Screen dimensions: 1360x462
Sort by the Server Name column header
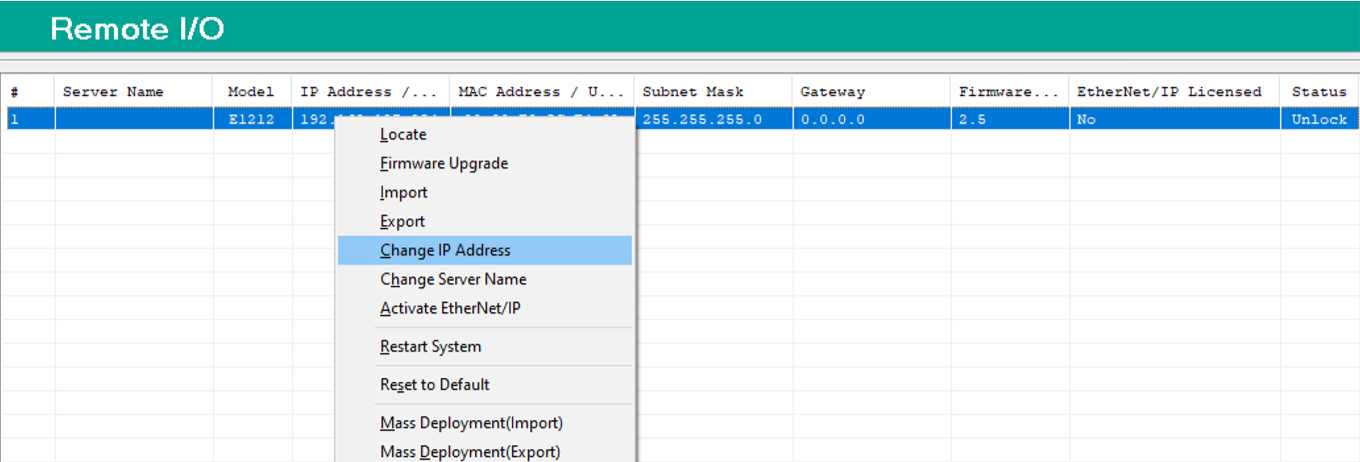pyautogui.click(x=113, y=91)
